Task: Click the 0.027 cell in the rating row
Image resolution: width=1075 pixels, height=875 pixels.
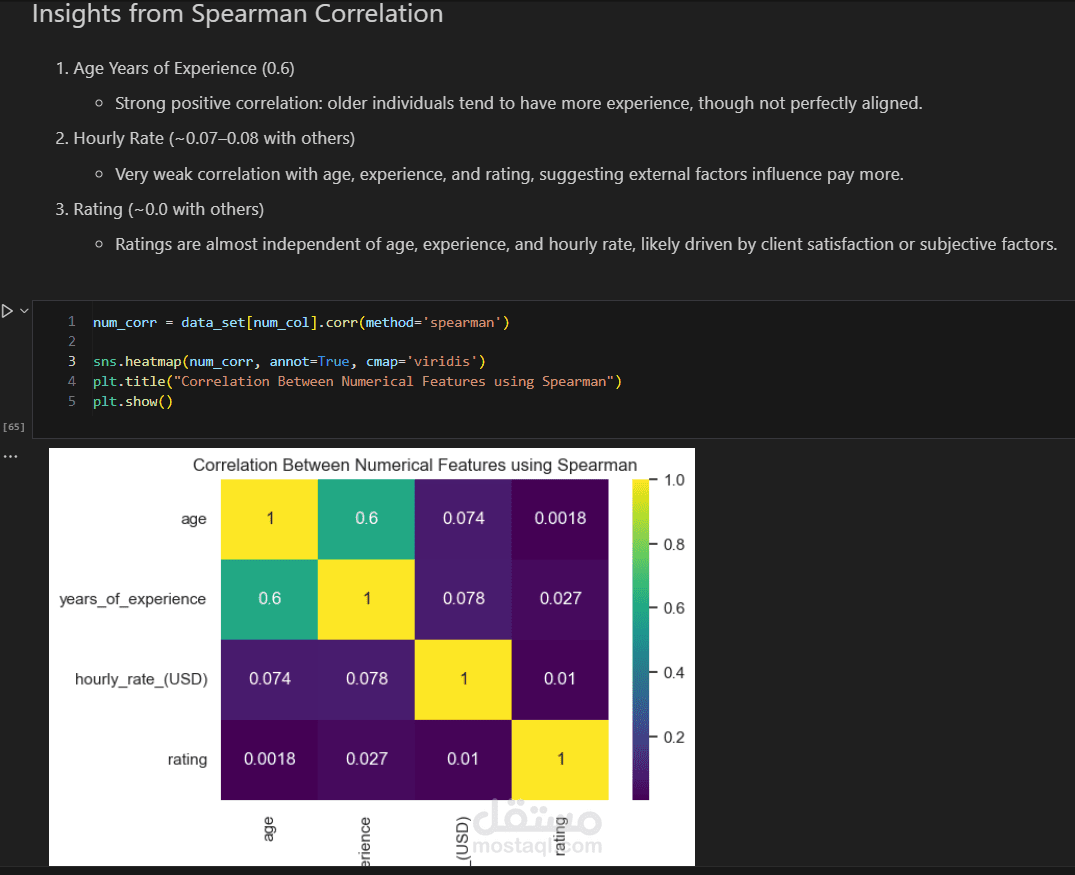Action: click(x=366, y=760)
